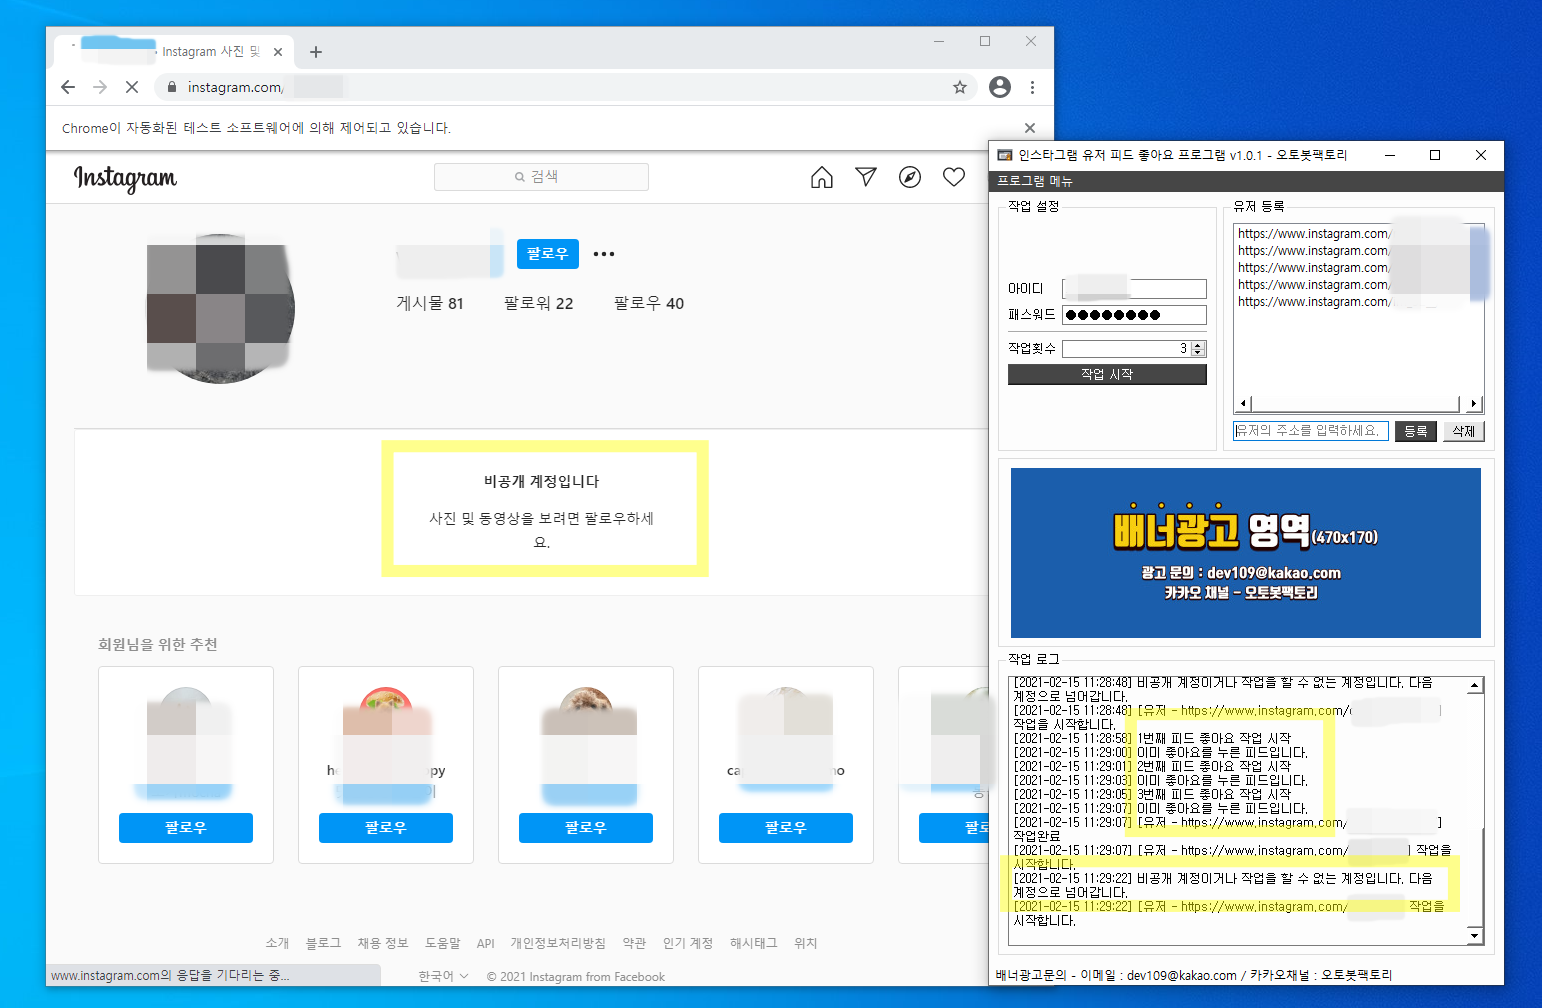Open Instagram activity heart icon
Screen dimensions: 1542x1008
954,177
